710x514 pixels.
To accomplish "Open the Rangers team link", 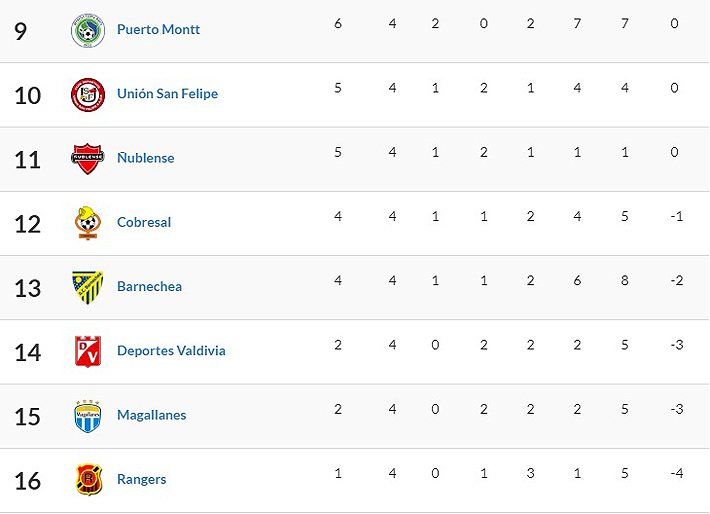I will (x=141, y=479).
